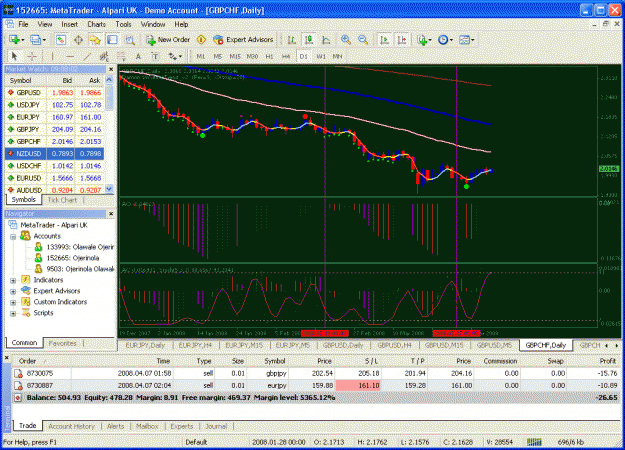This screenshot has height=450, width=625.
Task: Toggle the D1 daily timeframe button
Action: 303,57
